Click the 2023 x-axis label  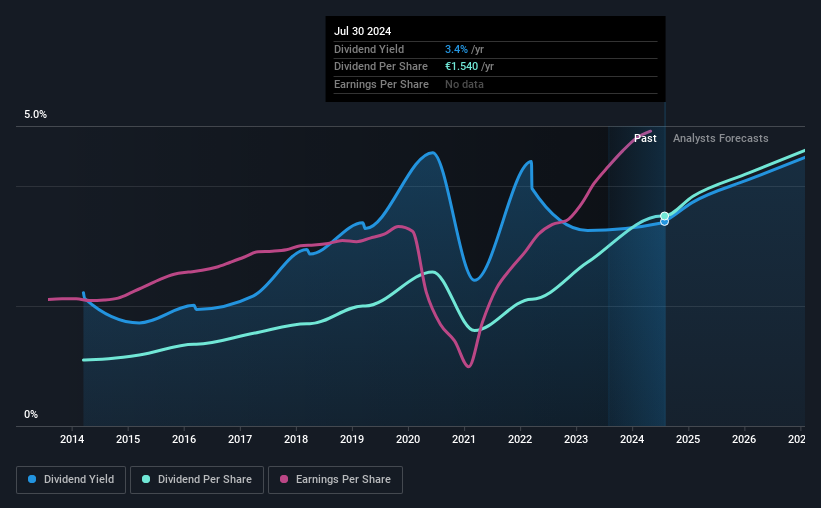(576, 439)
